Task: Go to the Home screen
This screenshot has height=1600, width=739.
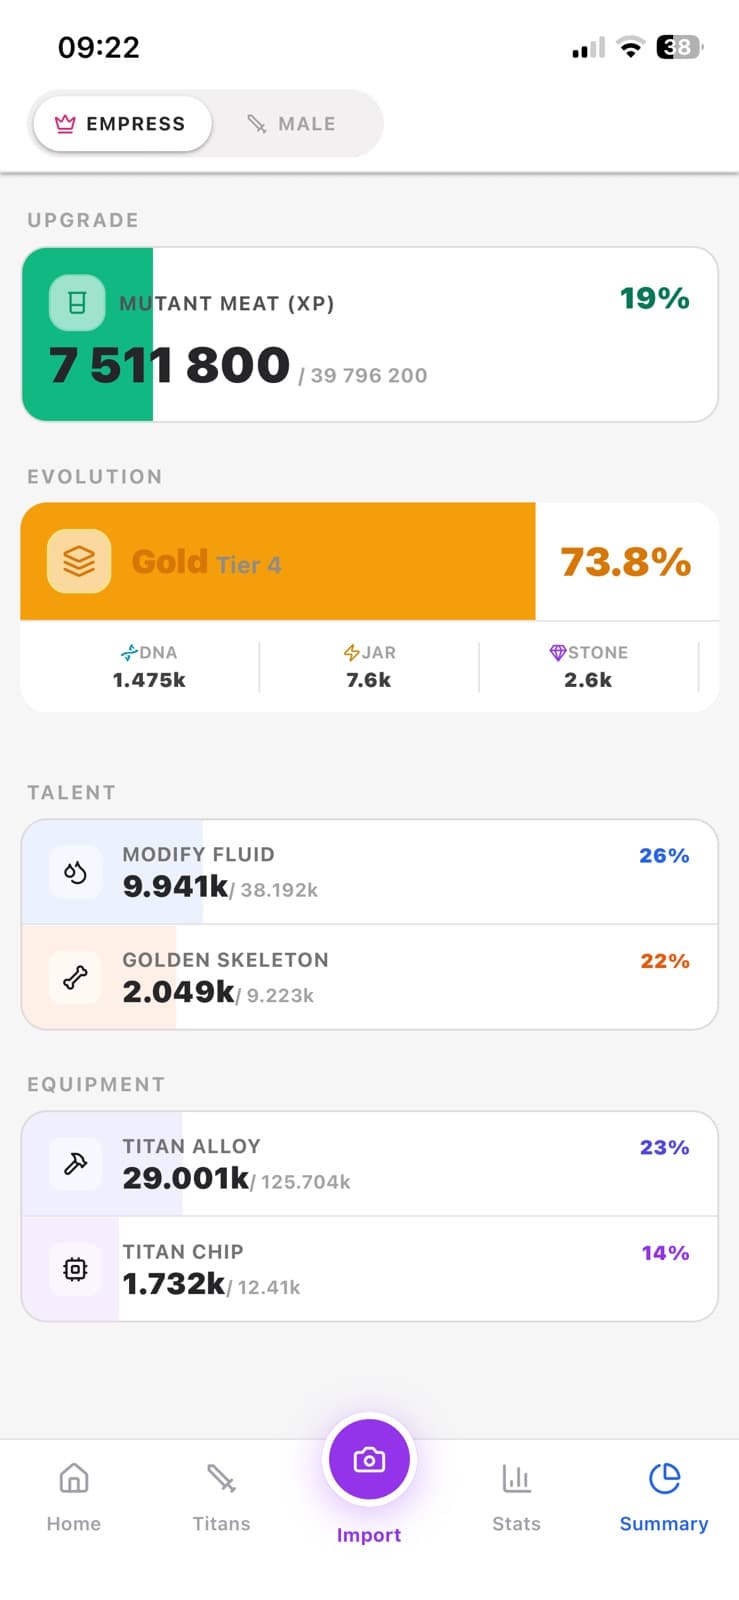Action: (x=74, y=1497)
